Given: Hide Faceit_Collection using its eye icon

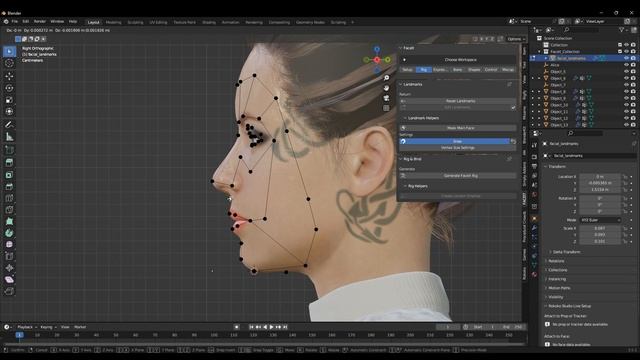Looking at the screenshot, I should coord(626,51).
